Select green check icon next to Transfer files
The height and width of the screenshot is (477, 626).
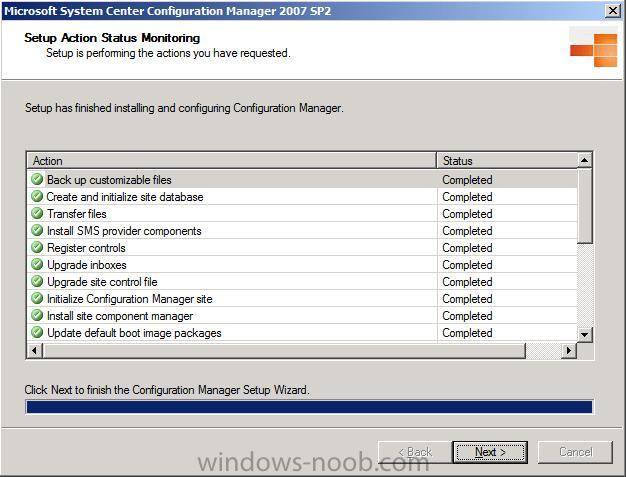point(37,214)
